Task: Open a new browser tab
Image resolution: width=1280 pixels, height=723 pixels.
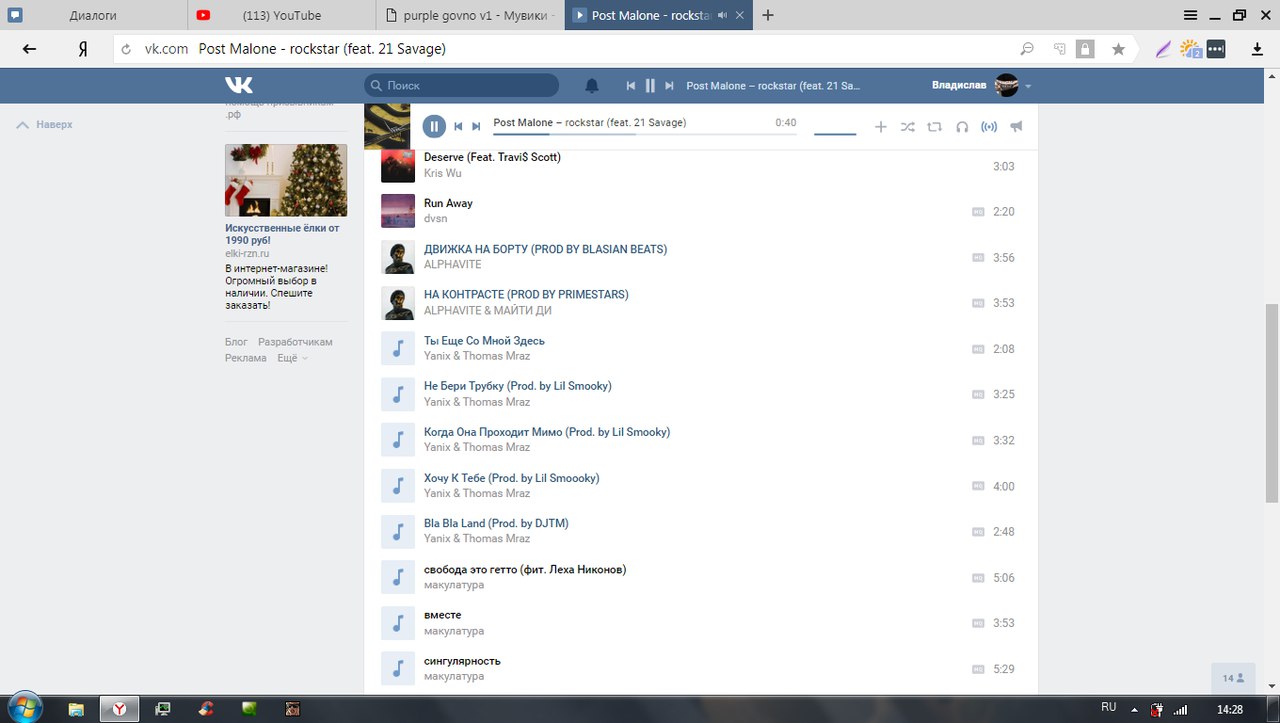Action: pyautogui.click(x=768, y=15)
